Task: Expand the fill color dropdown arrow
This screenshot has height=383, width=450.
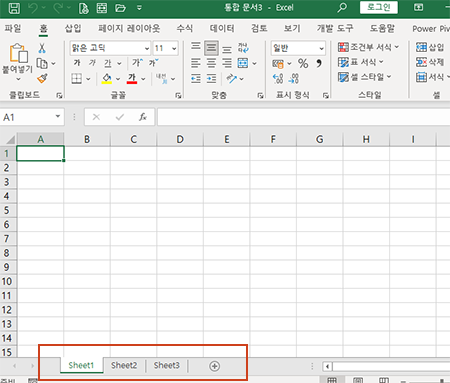Action: [x=118, y=79]
